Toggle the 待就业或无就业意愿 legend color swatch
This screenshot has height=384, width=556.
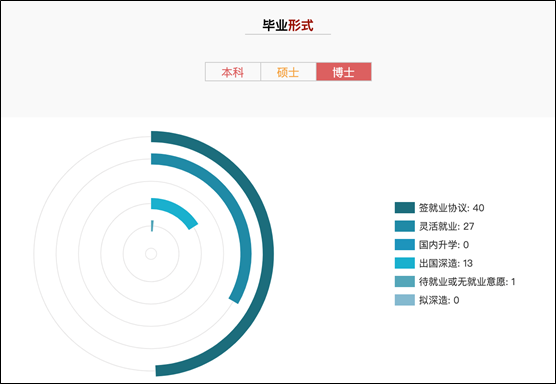click(x=405, y=282)
